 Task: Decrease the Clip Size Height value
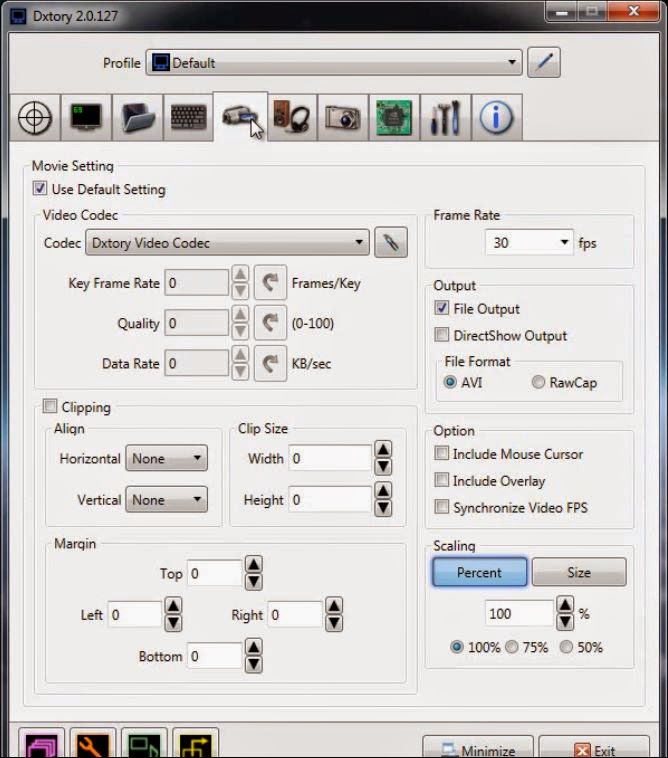(383, 508)
